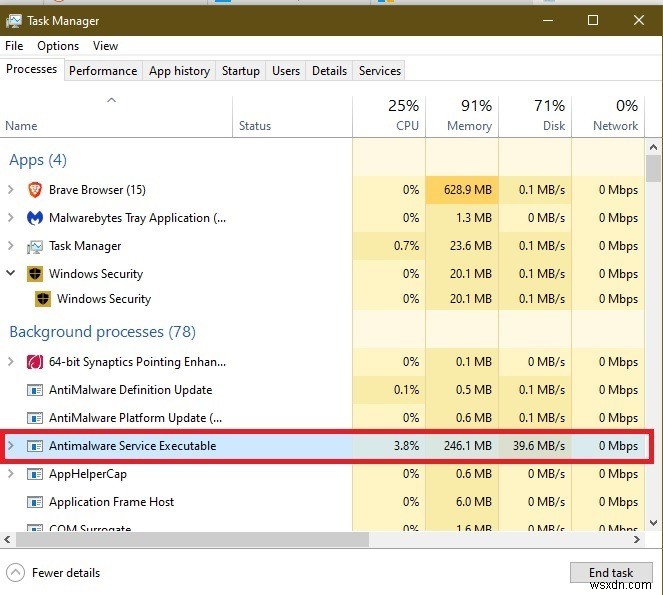663x595 pixels.
Task: Click the End task button
Action: pos(611,573)
